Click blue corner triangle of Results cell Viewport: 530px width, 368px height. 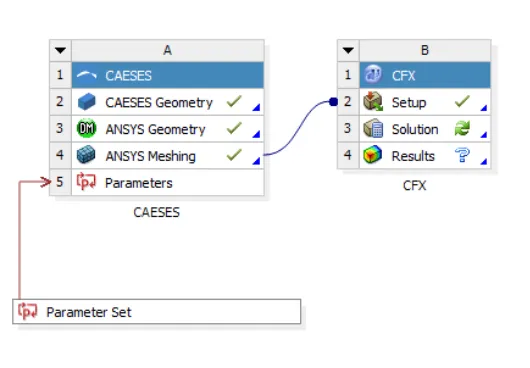point(484,161)
